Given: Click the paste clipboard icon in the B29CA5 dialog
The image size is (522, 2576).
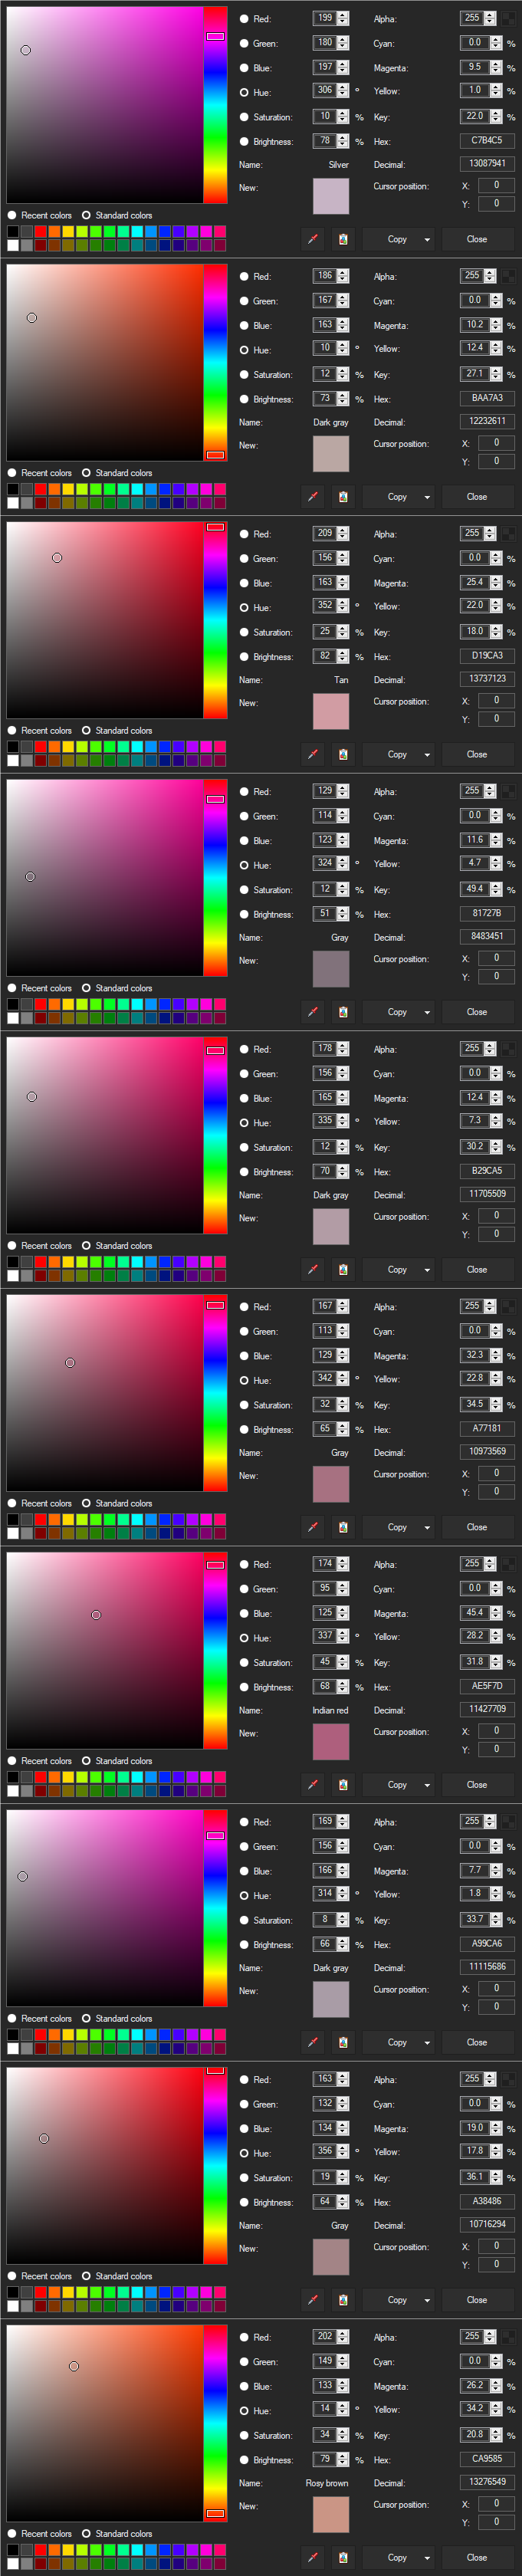Looking at the screenshot, I should pyautogui.click(x=343, y=1269).
